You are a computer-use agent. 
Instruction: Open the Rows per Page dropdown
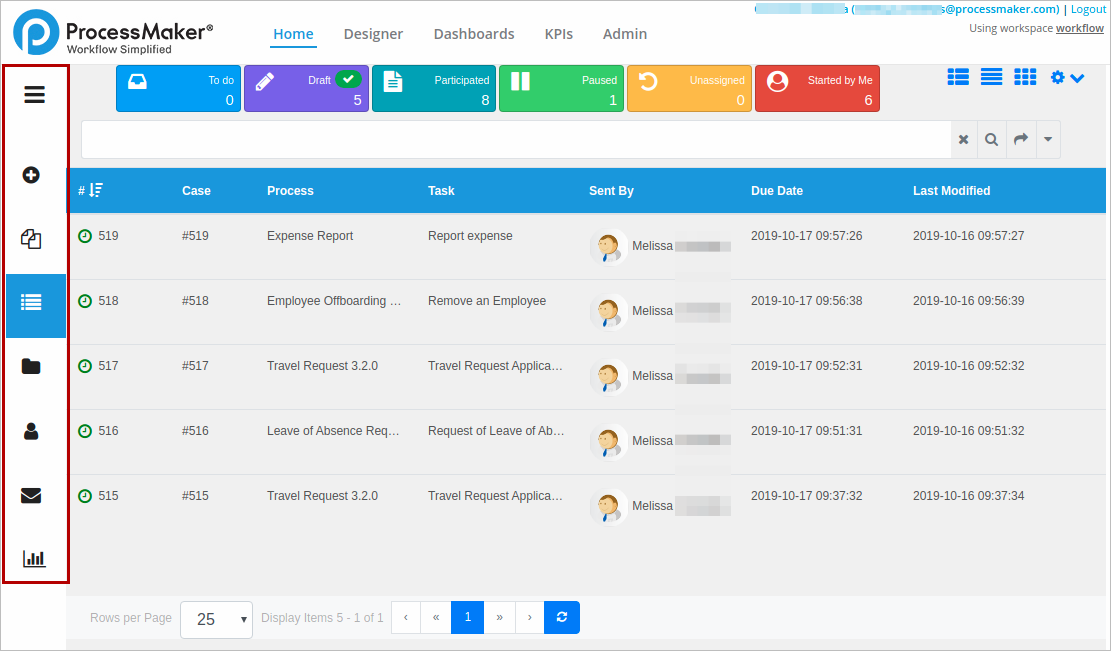click(x=217, y=619)
